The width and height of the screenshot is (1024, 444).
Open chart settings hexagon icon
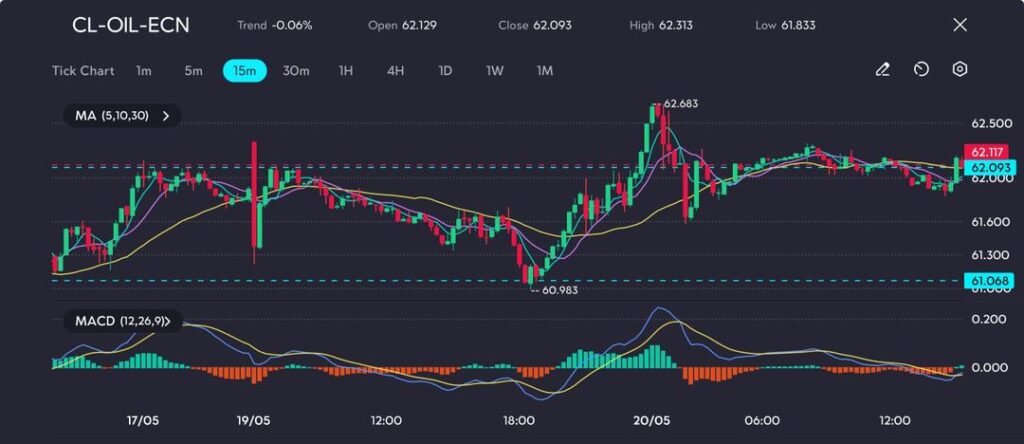coord(960,70)
